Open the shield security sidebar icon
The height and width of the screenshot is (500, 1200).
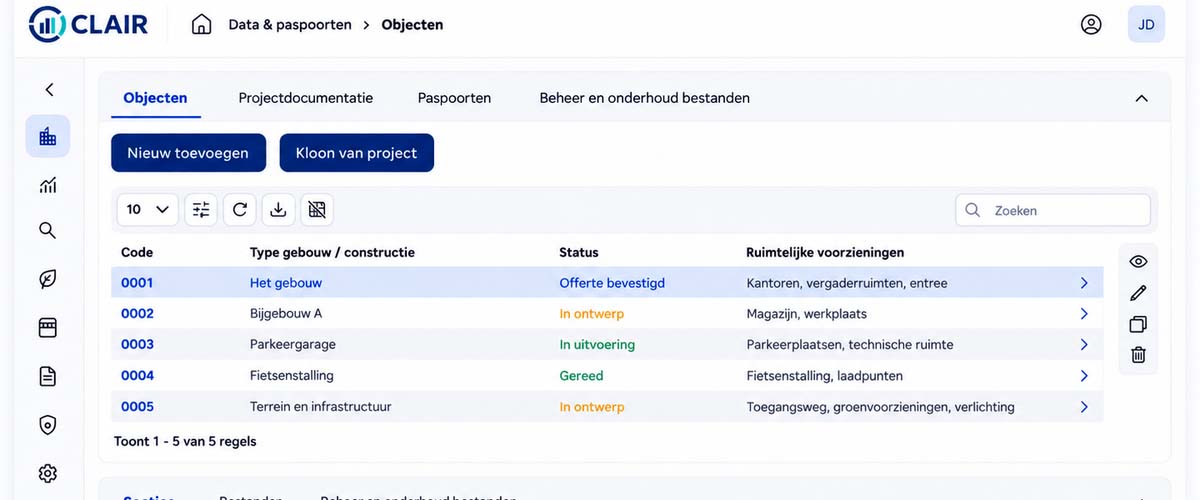click(48, 425)
